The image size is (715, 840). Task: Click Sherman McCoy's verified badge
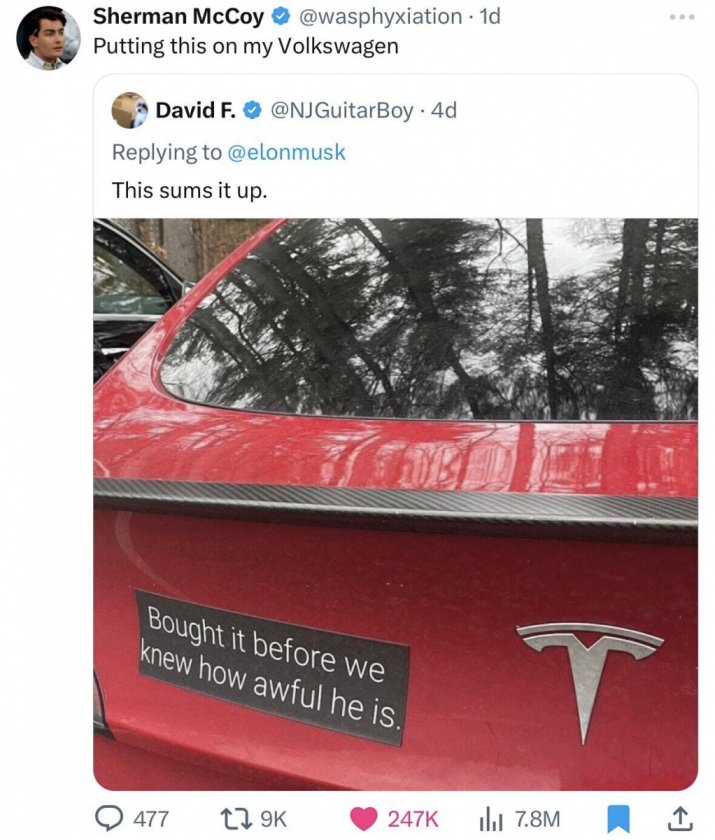point(280,17)
